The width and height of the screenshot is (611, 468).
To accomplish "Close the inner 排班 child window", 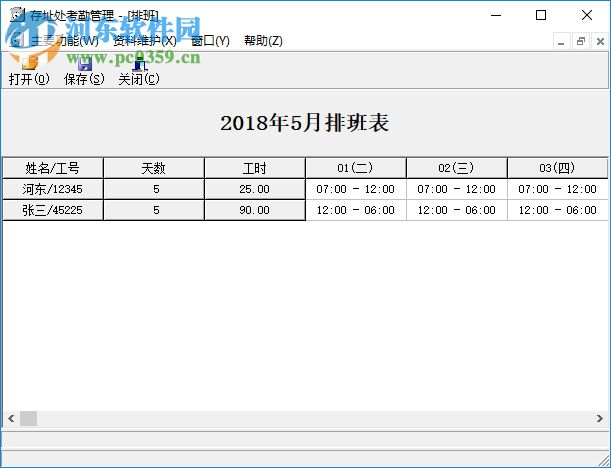I will click(x=600, y=41).
